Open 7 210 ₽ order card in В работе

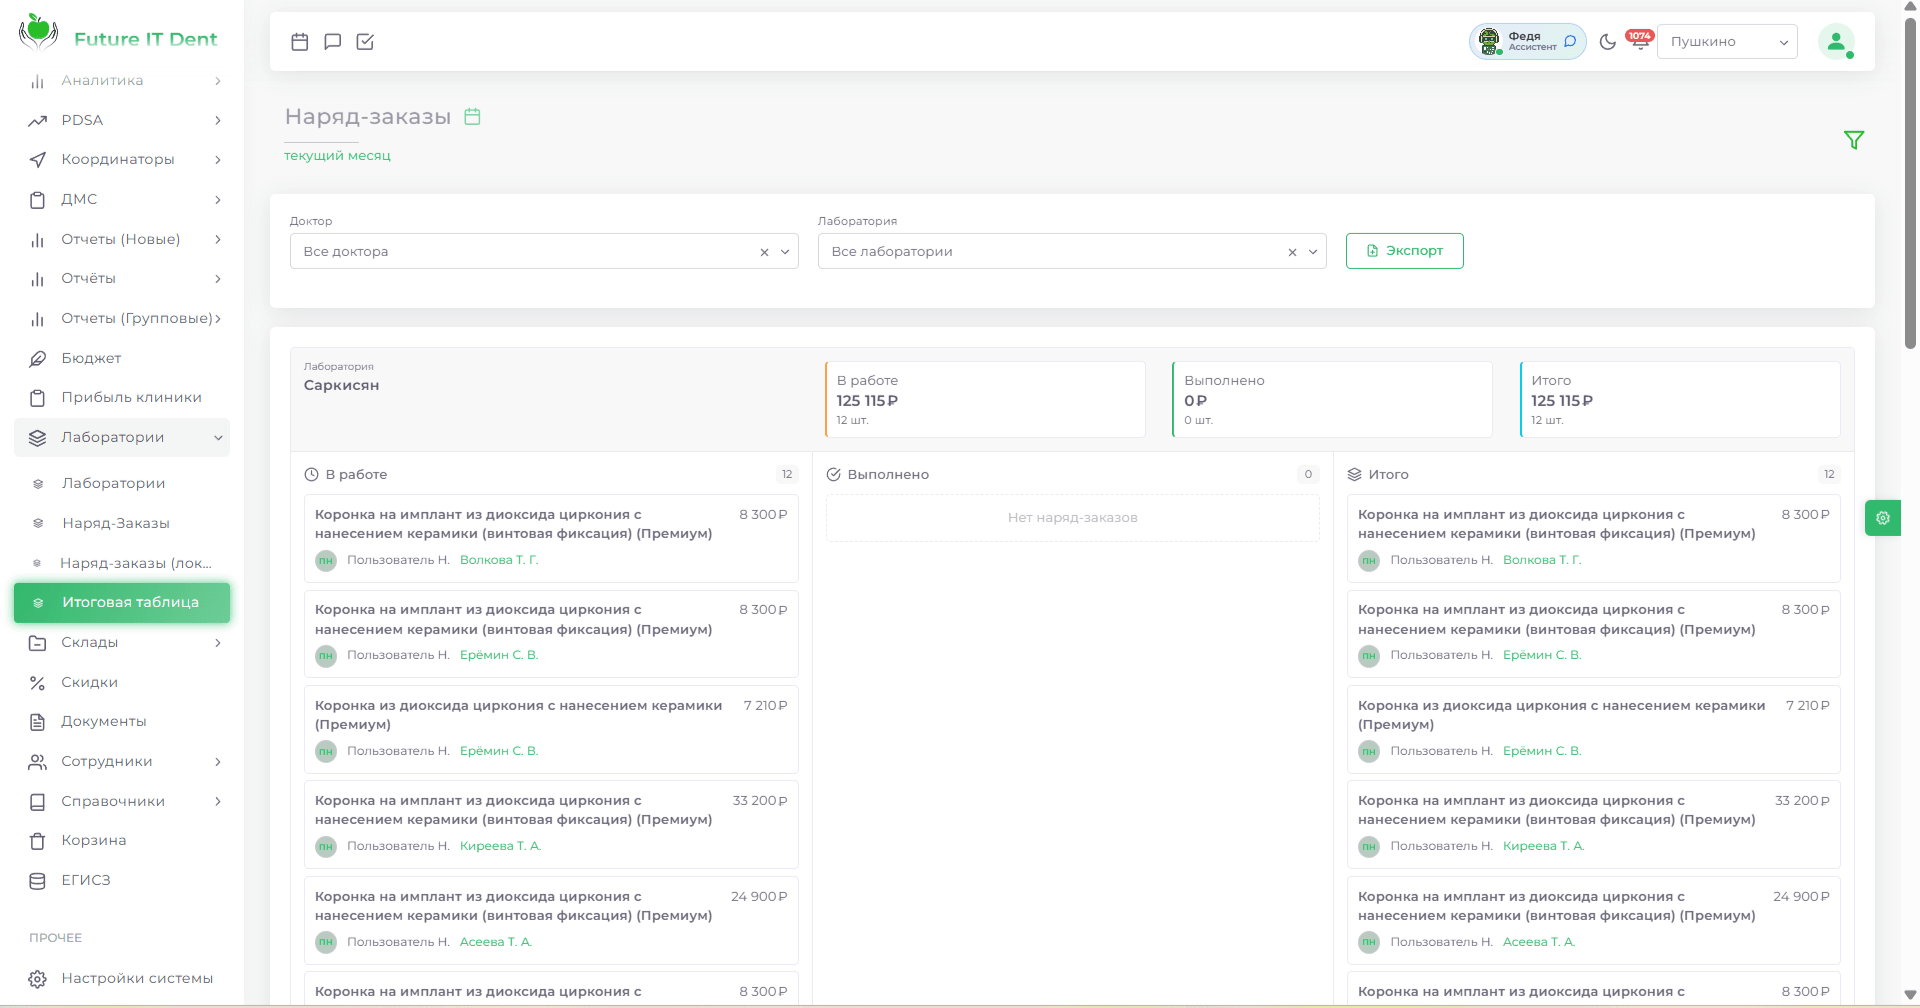[x=551, y=729]
